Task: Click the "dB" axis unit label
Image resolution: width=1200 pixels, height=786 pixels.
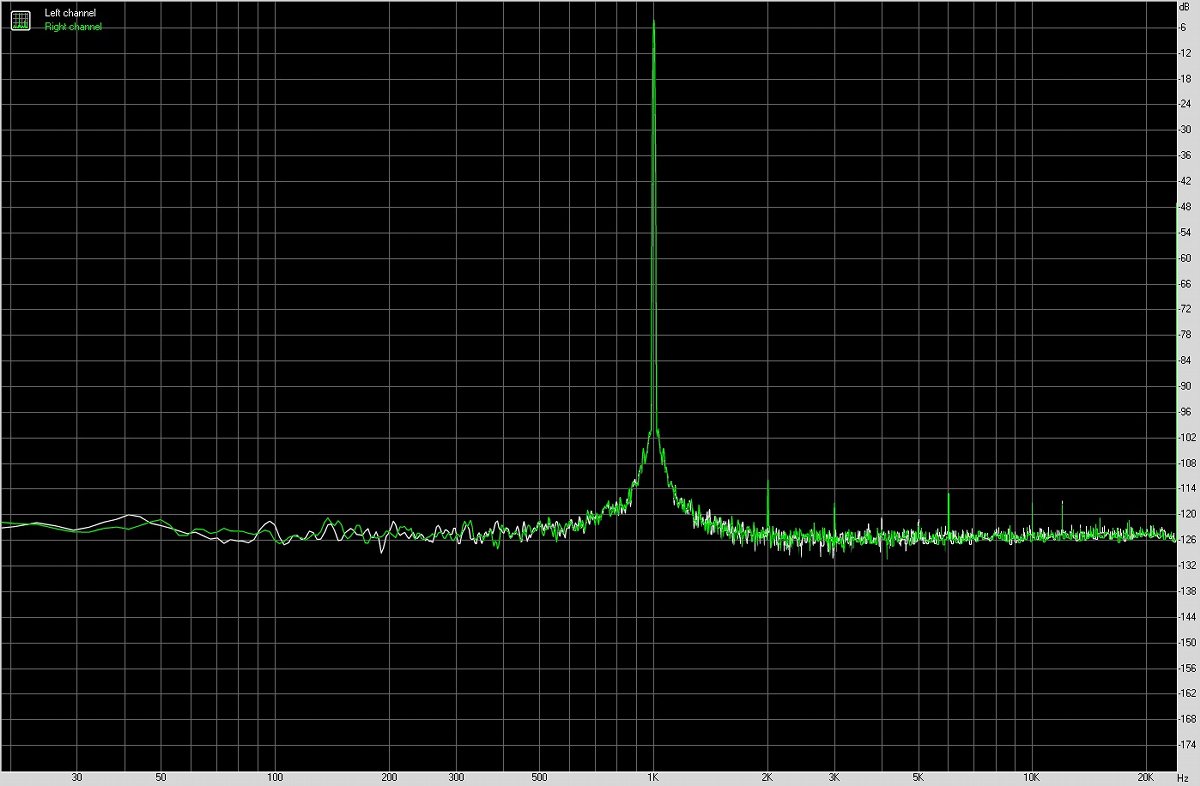Action: tap(1185, 7)
